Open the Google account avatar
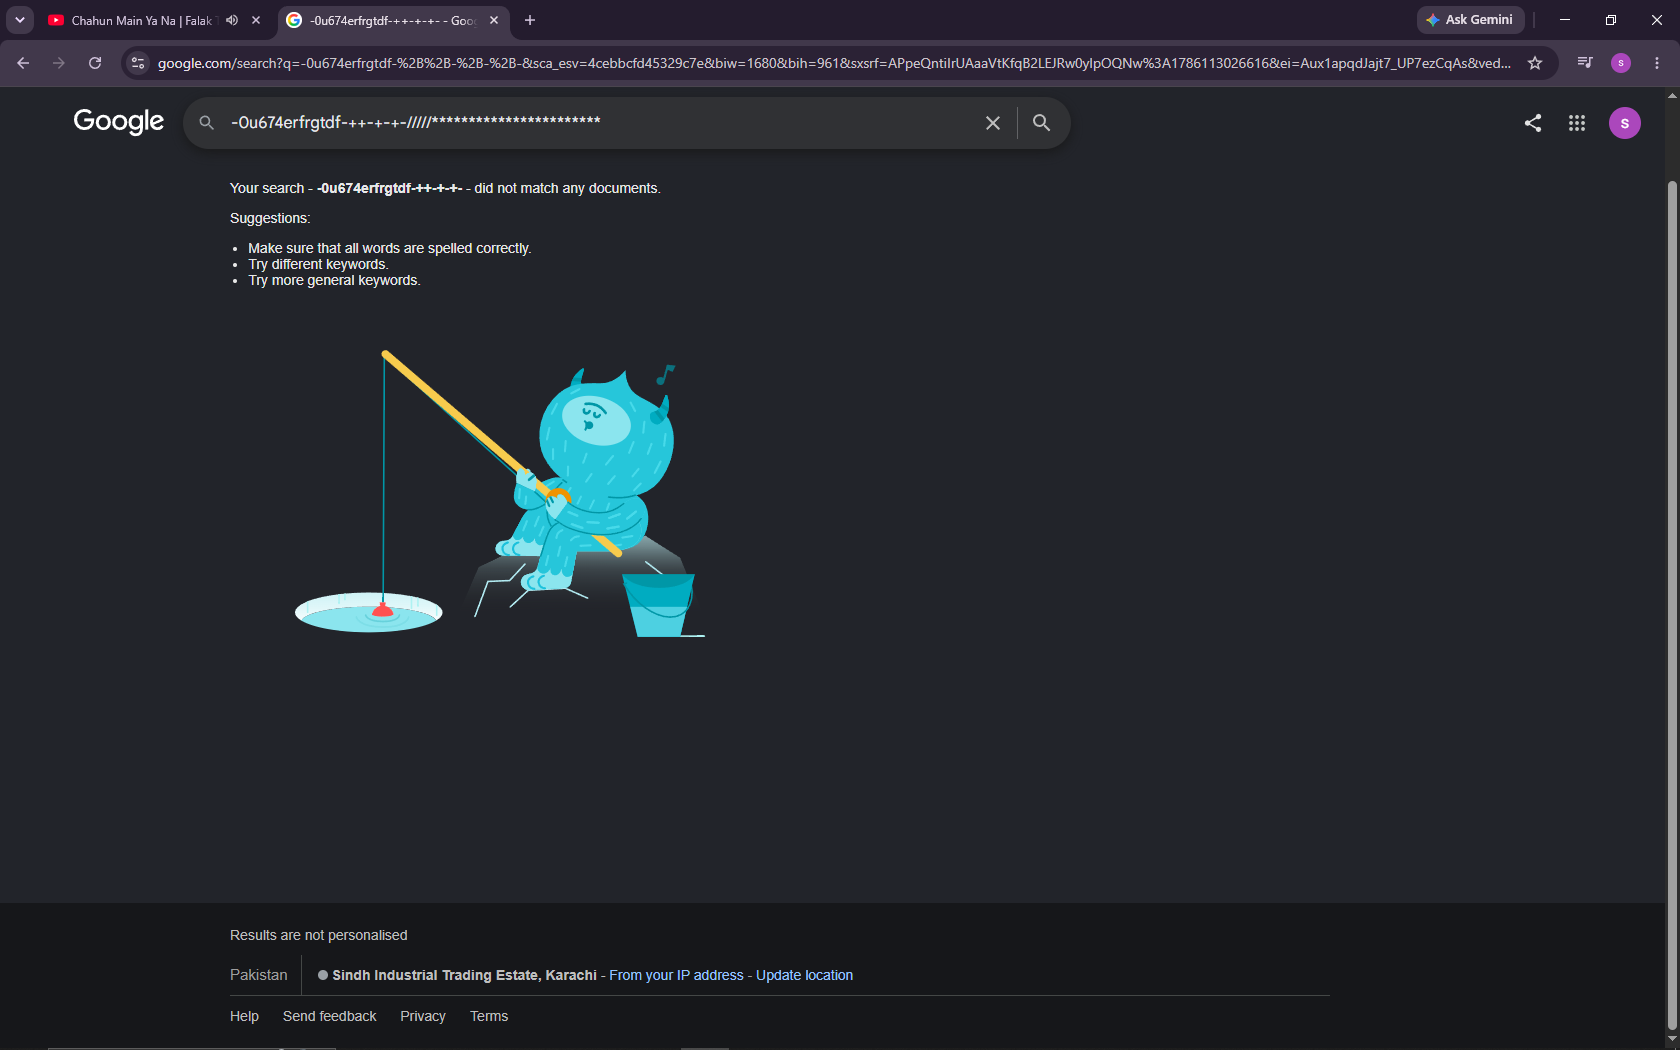Screen dimensions: 1680x1050 [1625, 123]
